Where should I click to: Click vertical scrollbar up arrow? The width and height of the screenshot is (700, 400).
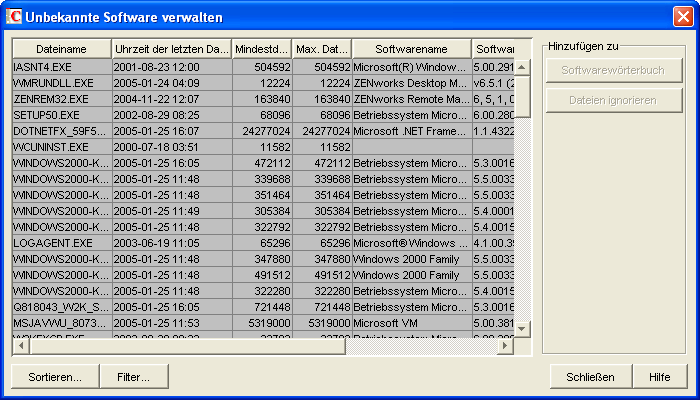522,67
